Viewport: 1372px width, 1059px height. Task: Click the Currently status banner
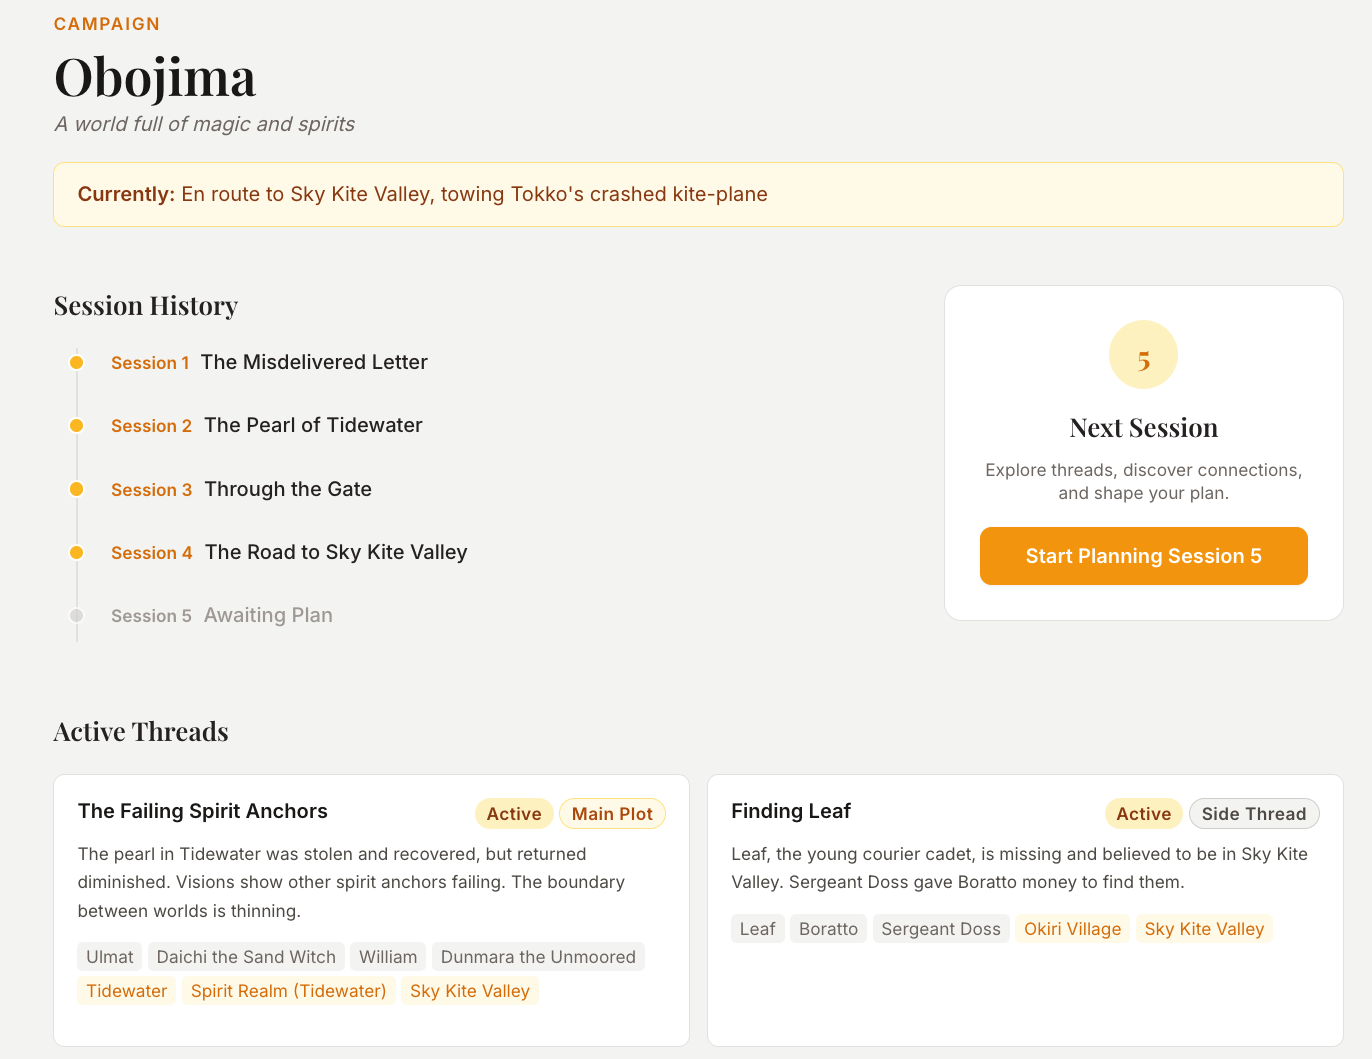point(698,194)
